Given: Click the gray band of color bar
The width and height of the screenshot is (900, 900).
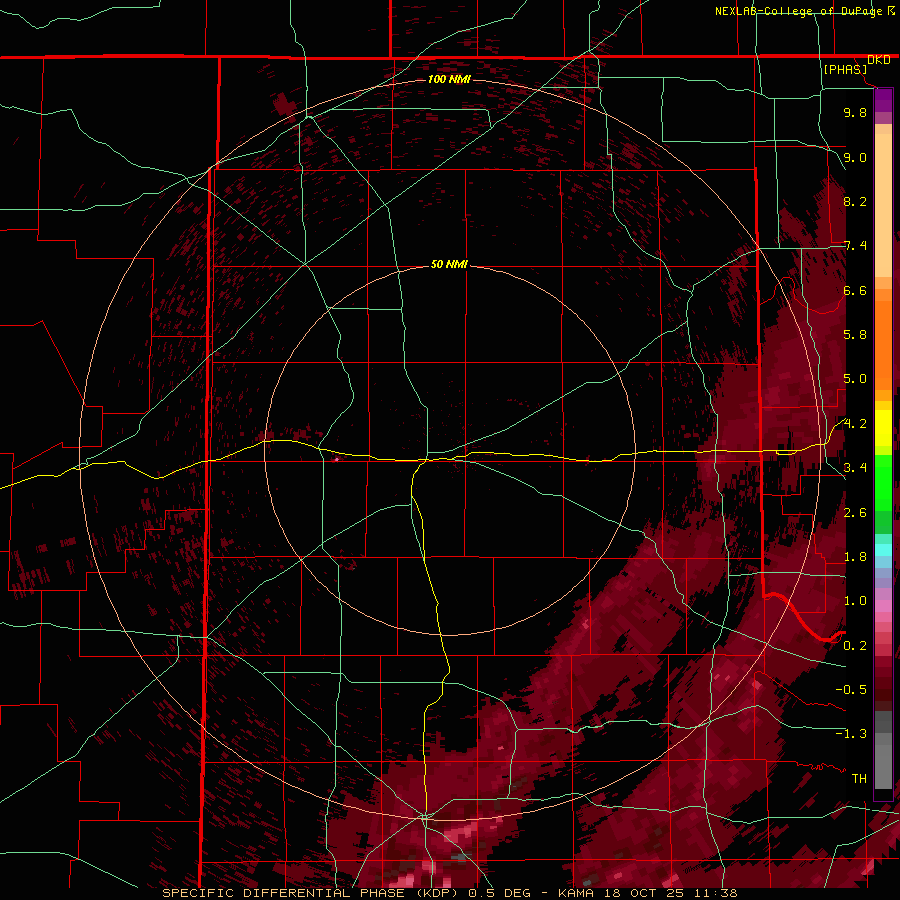Looking at the screenshot, I should click(x=883, y=751).
